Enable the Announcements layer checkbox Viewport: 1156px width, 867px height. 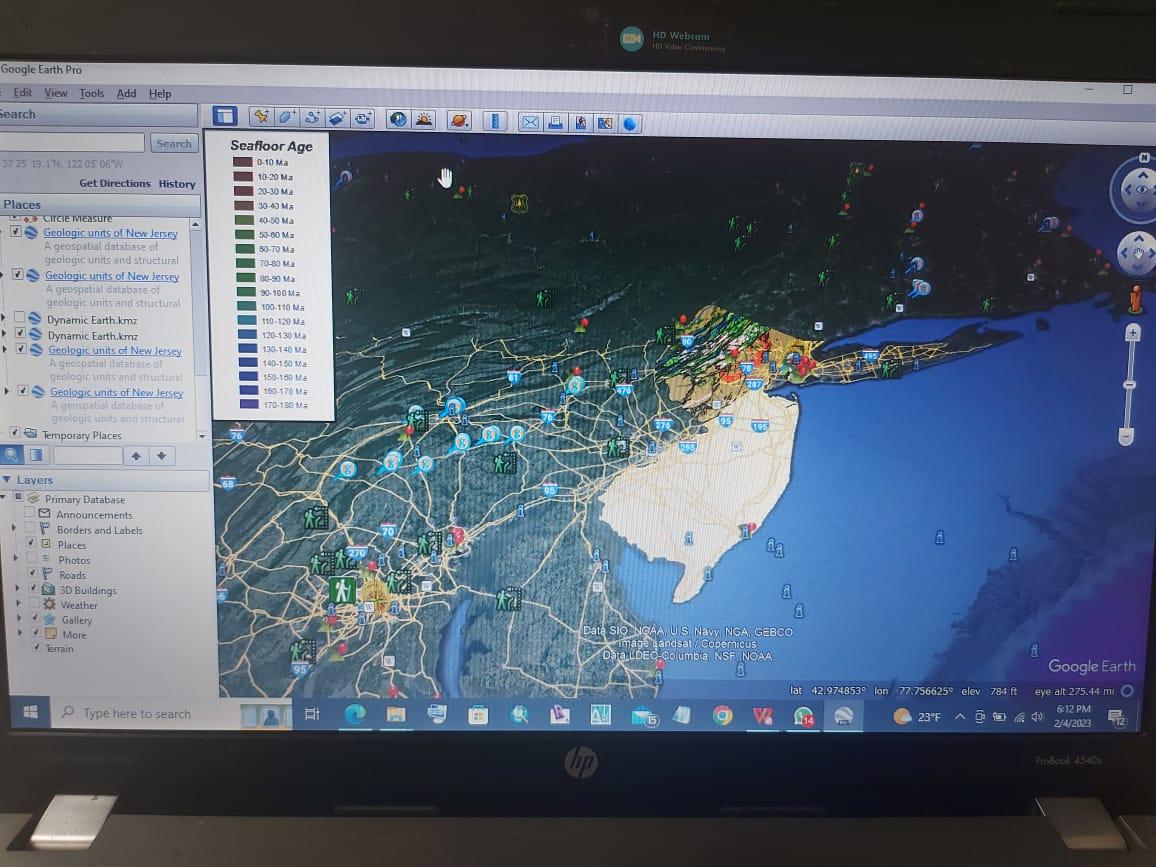tap(29, 512)
